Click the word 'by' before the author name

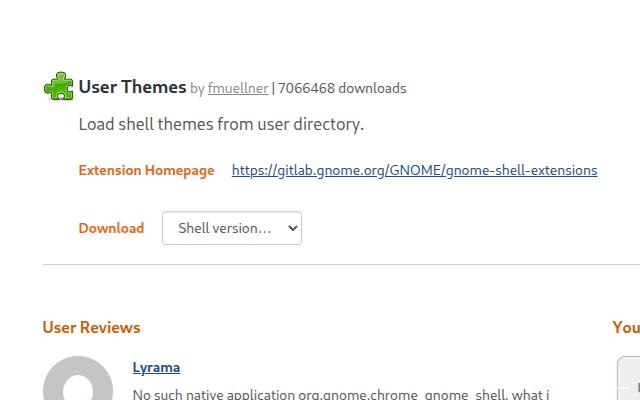coord(197,88)
